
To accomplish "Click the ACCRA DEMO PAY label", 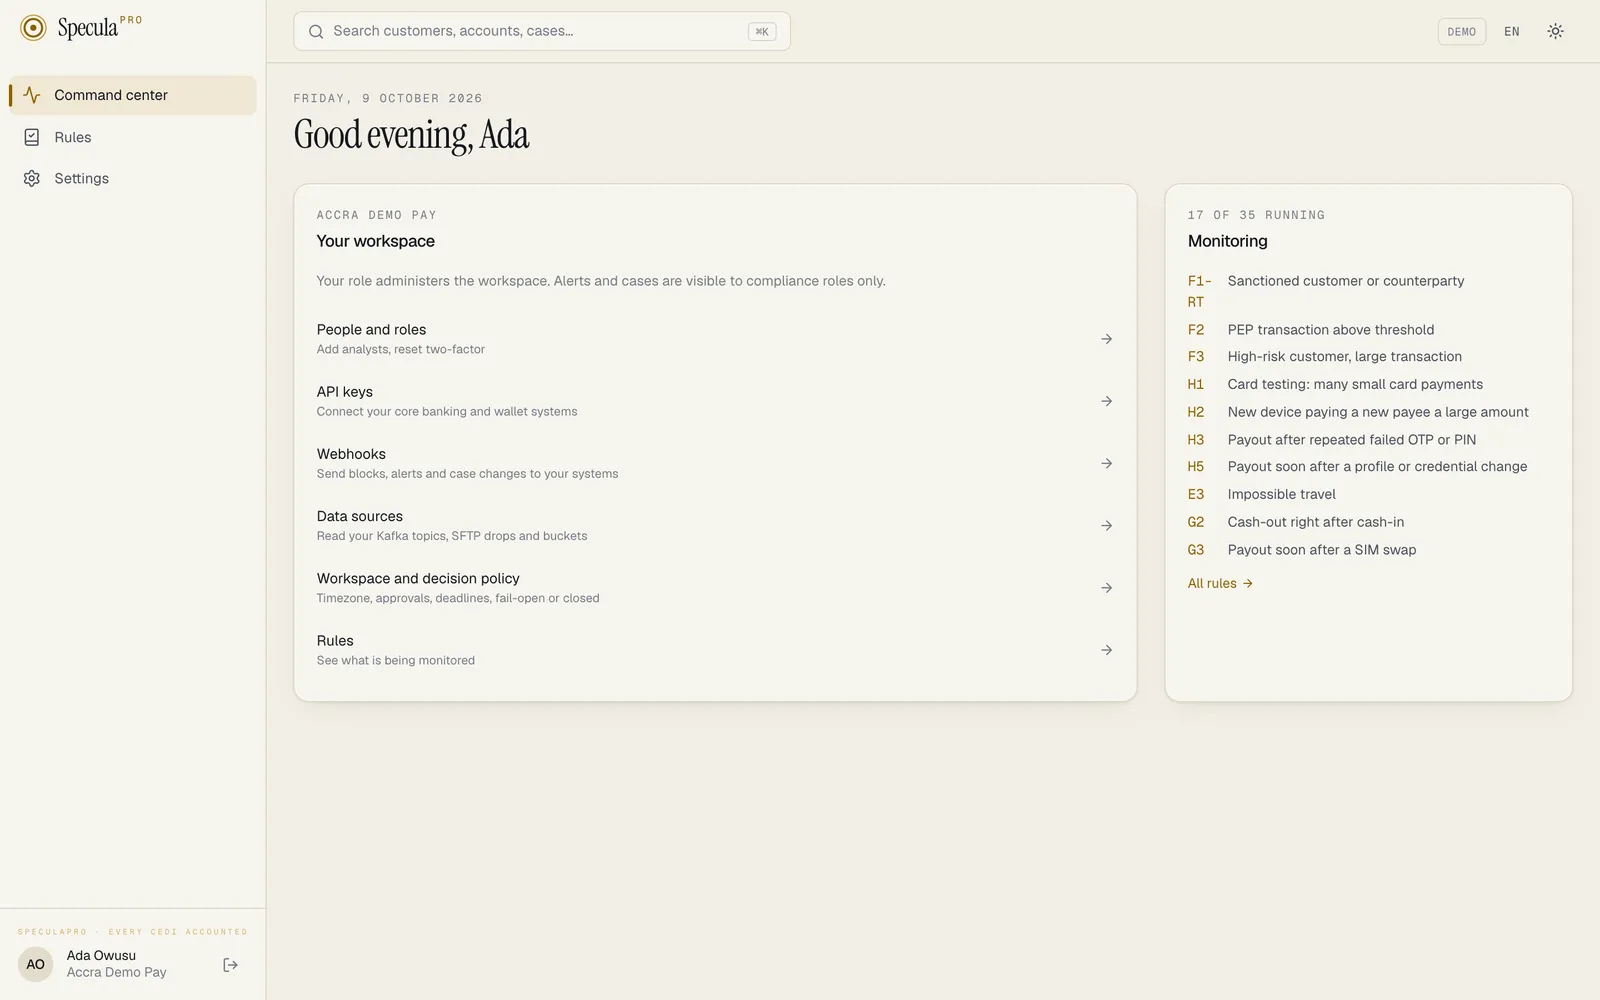I will [x=377, y=215].
